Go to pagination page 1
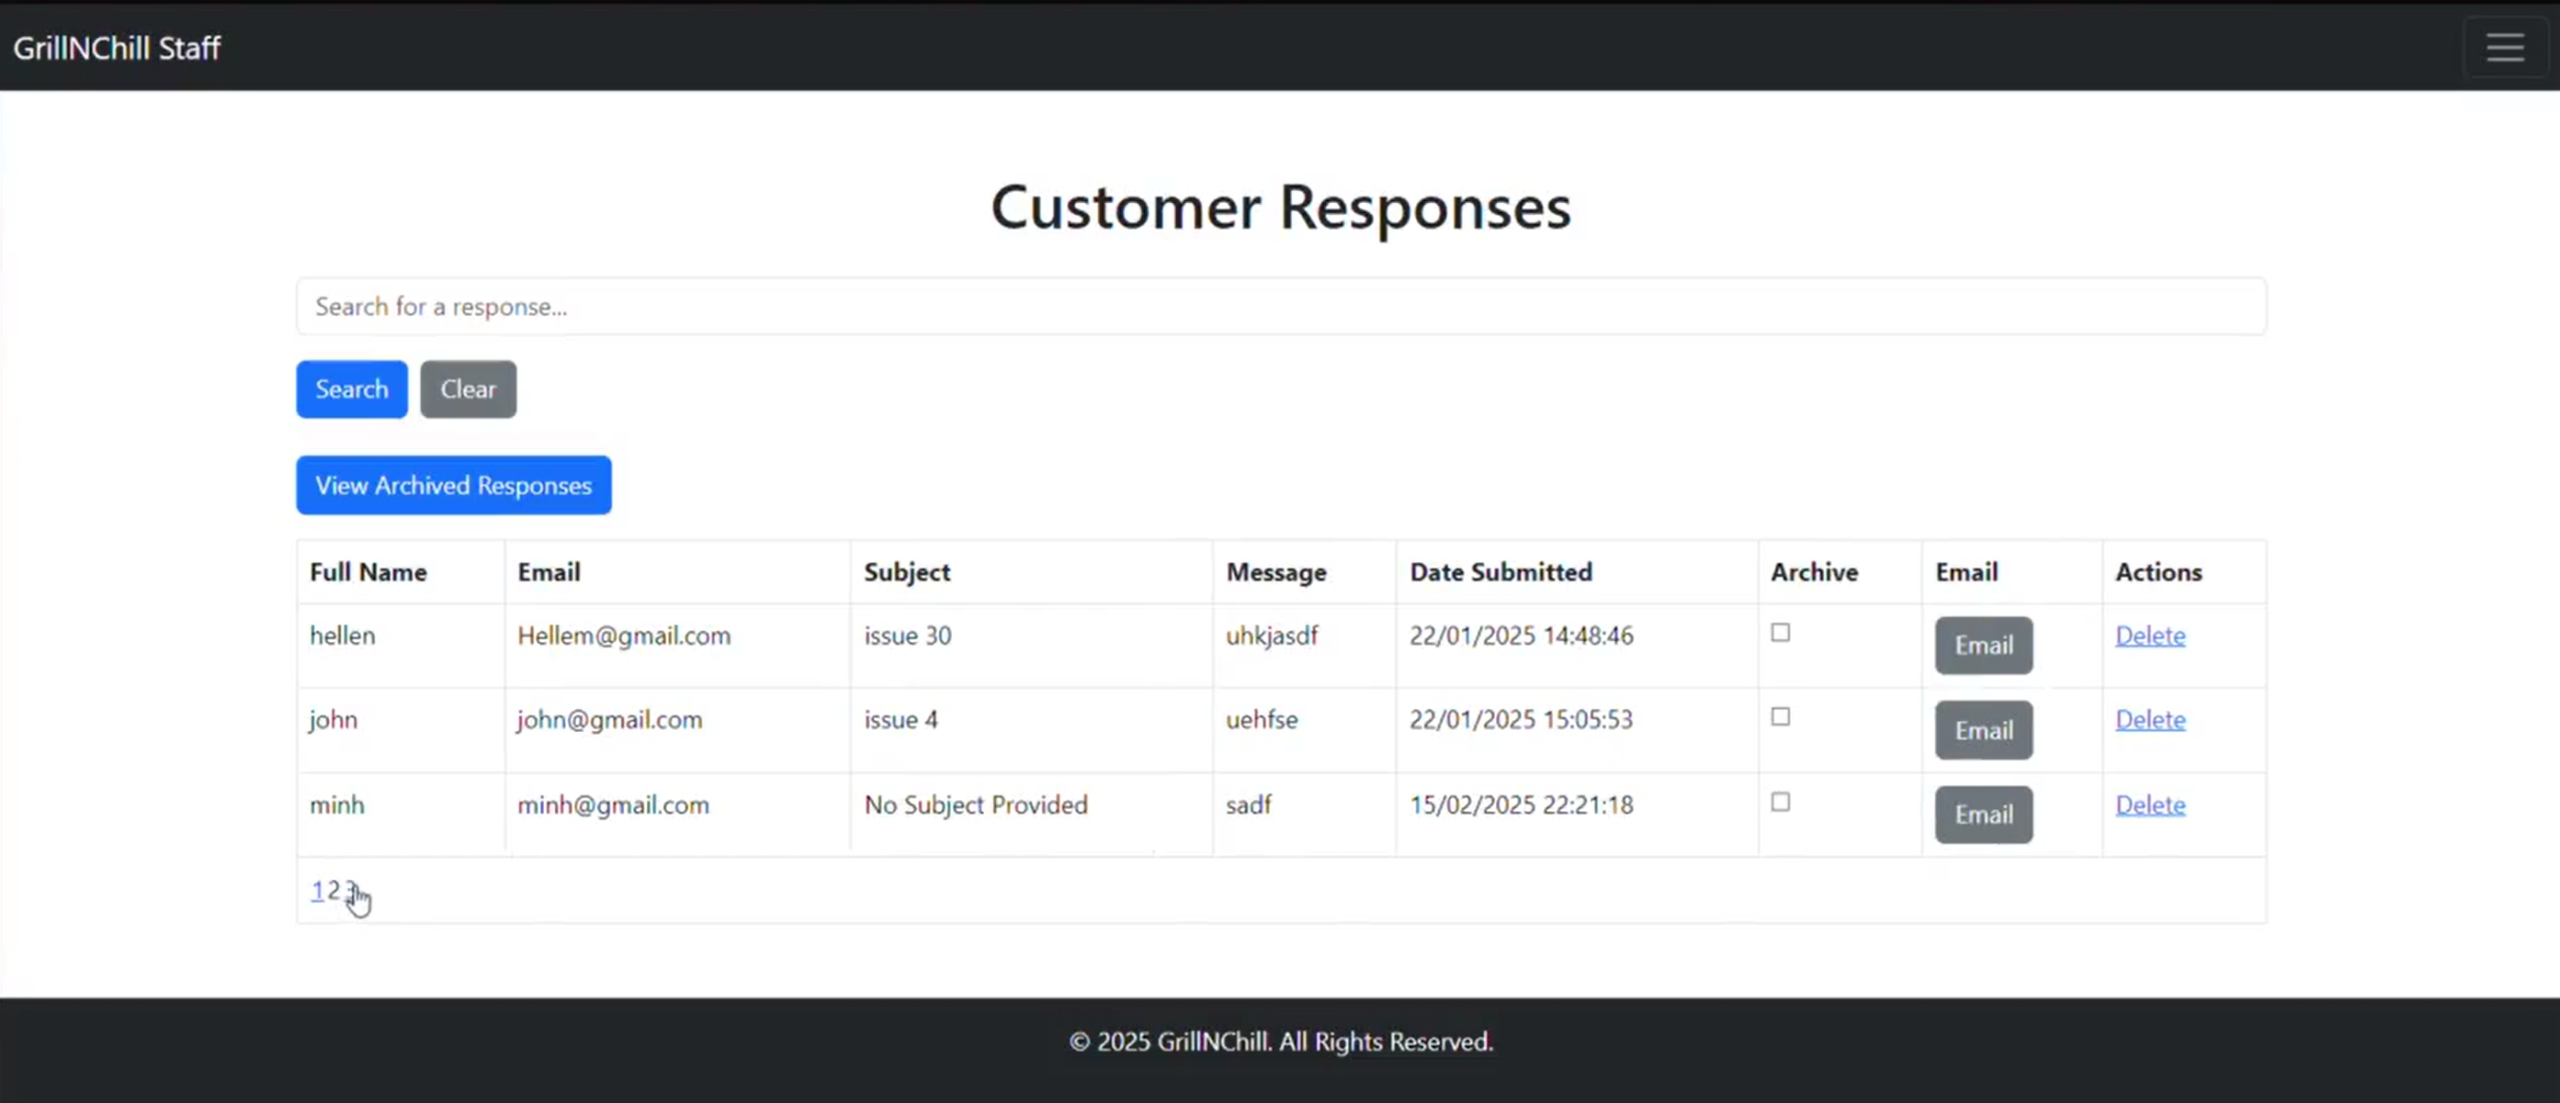This screenshot has height=1103, width=2560. click(x=317, y=890)
